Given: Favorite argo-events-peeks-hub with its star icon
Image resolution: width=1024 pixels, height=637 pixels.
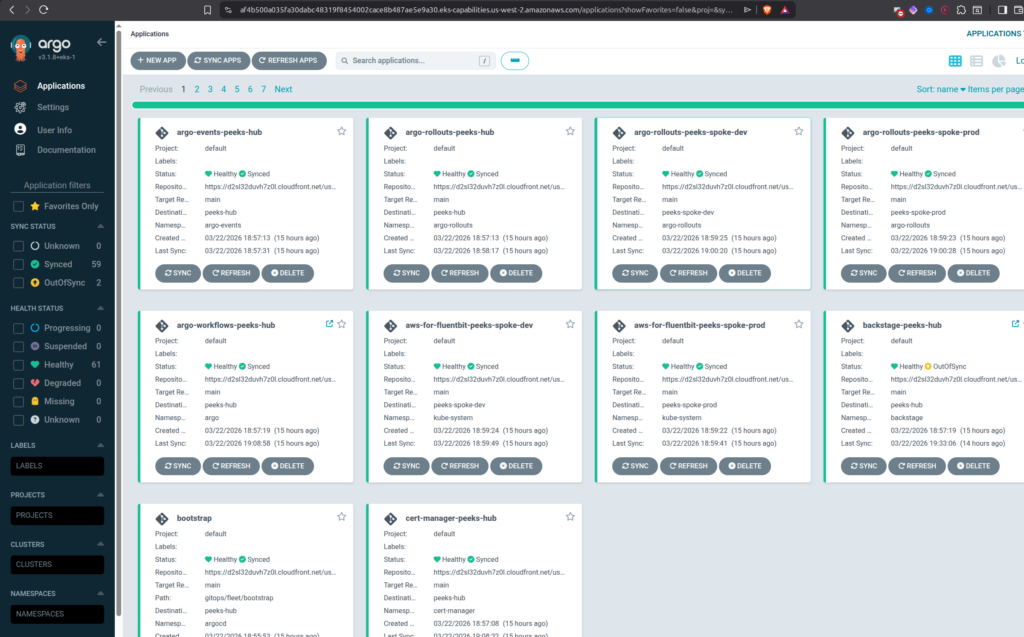Looking at the screenshot, I should [x=341, y=131].
